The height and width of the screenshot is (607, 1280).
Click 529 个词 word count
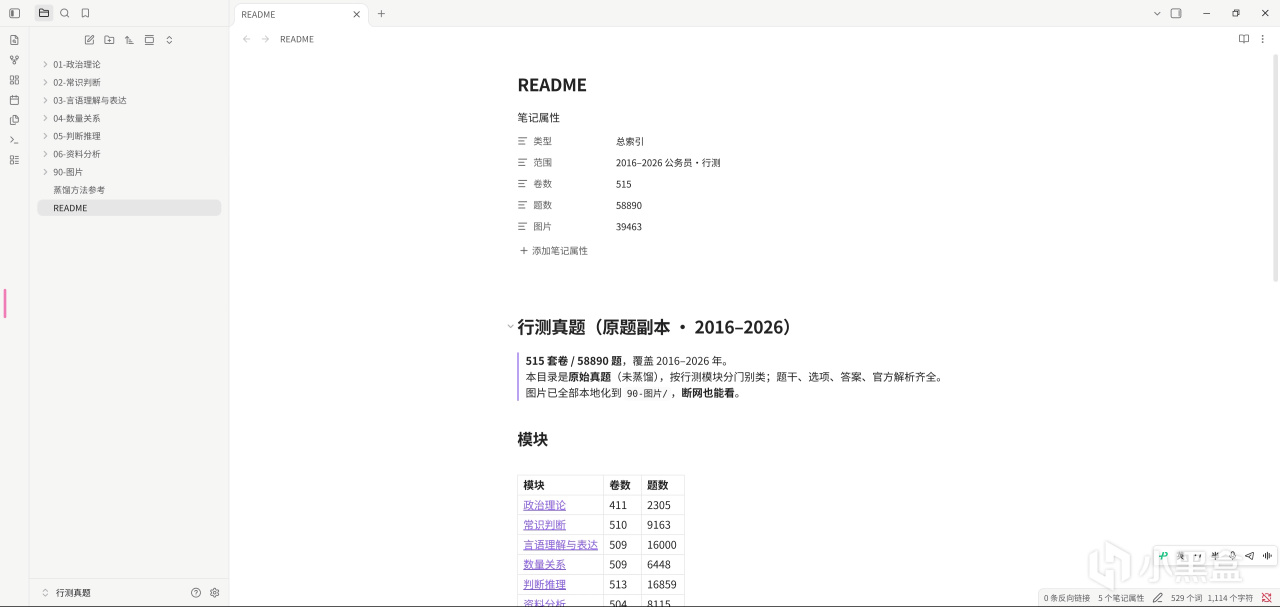point(1186,598)
